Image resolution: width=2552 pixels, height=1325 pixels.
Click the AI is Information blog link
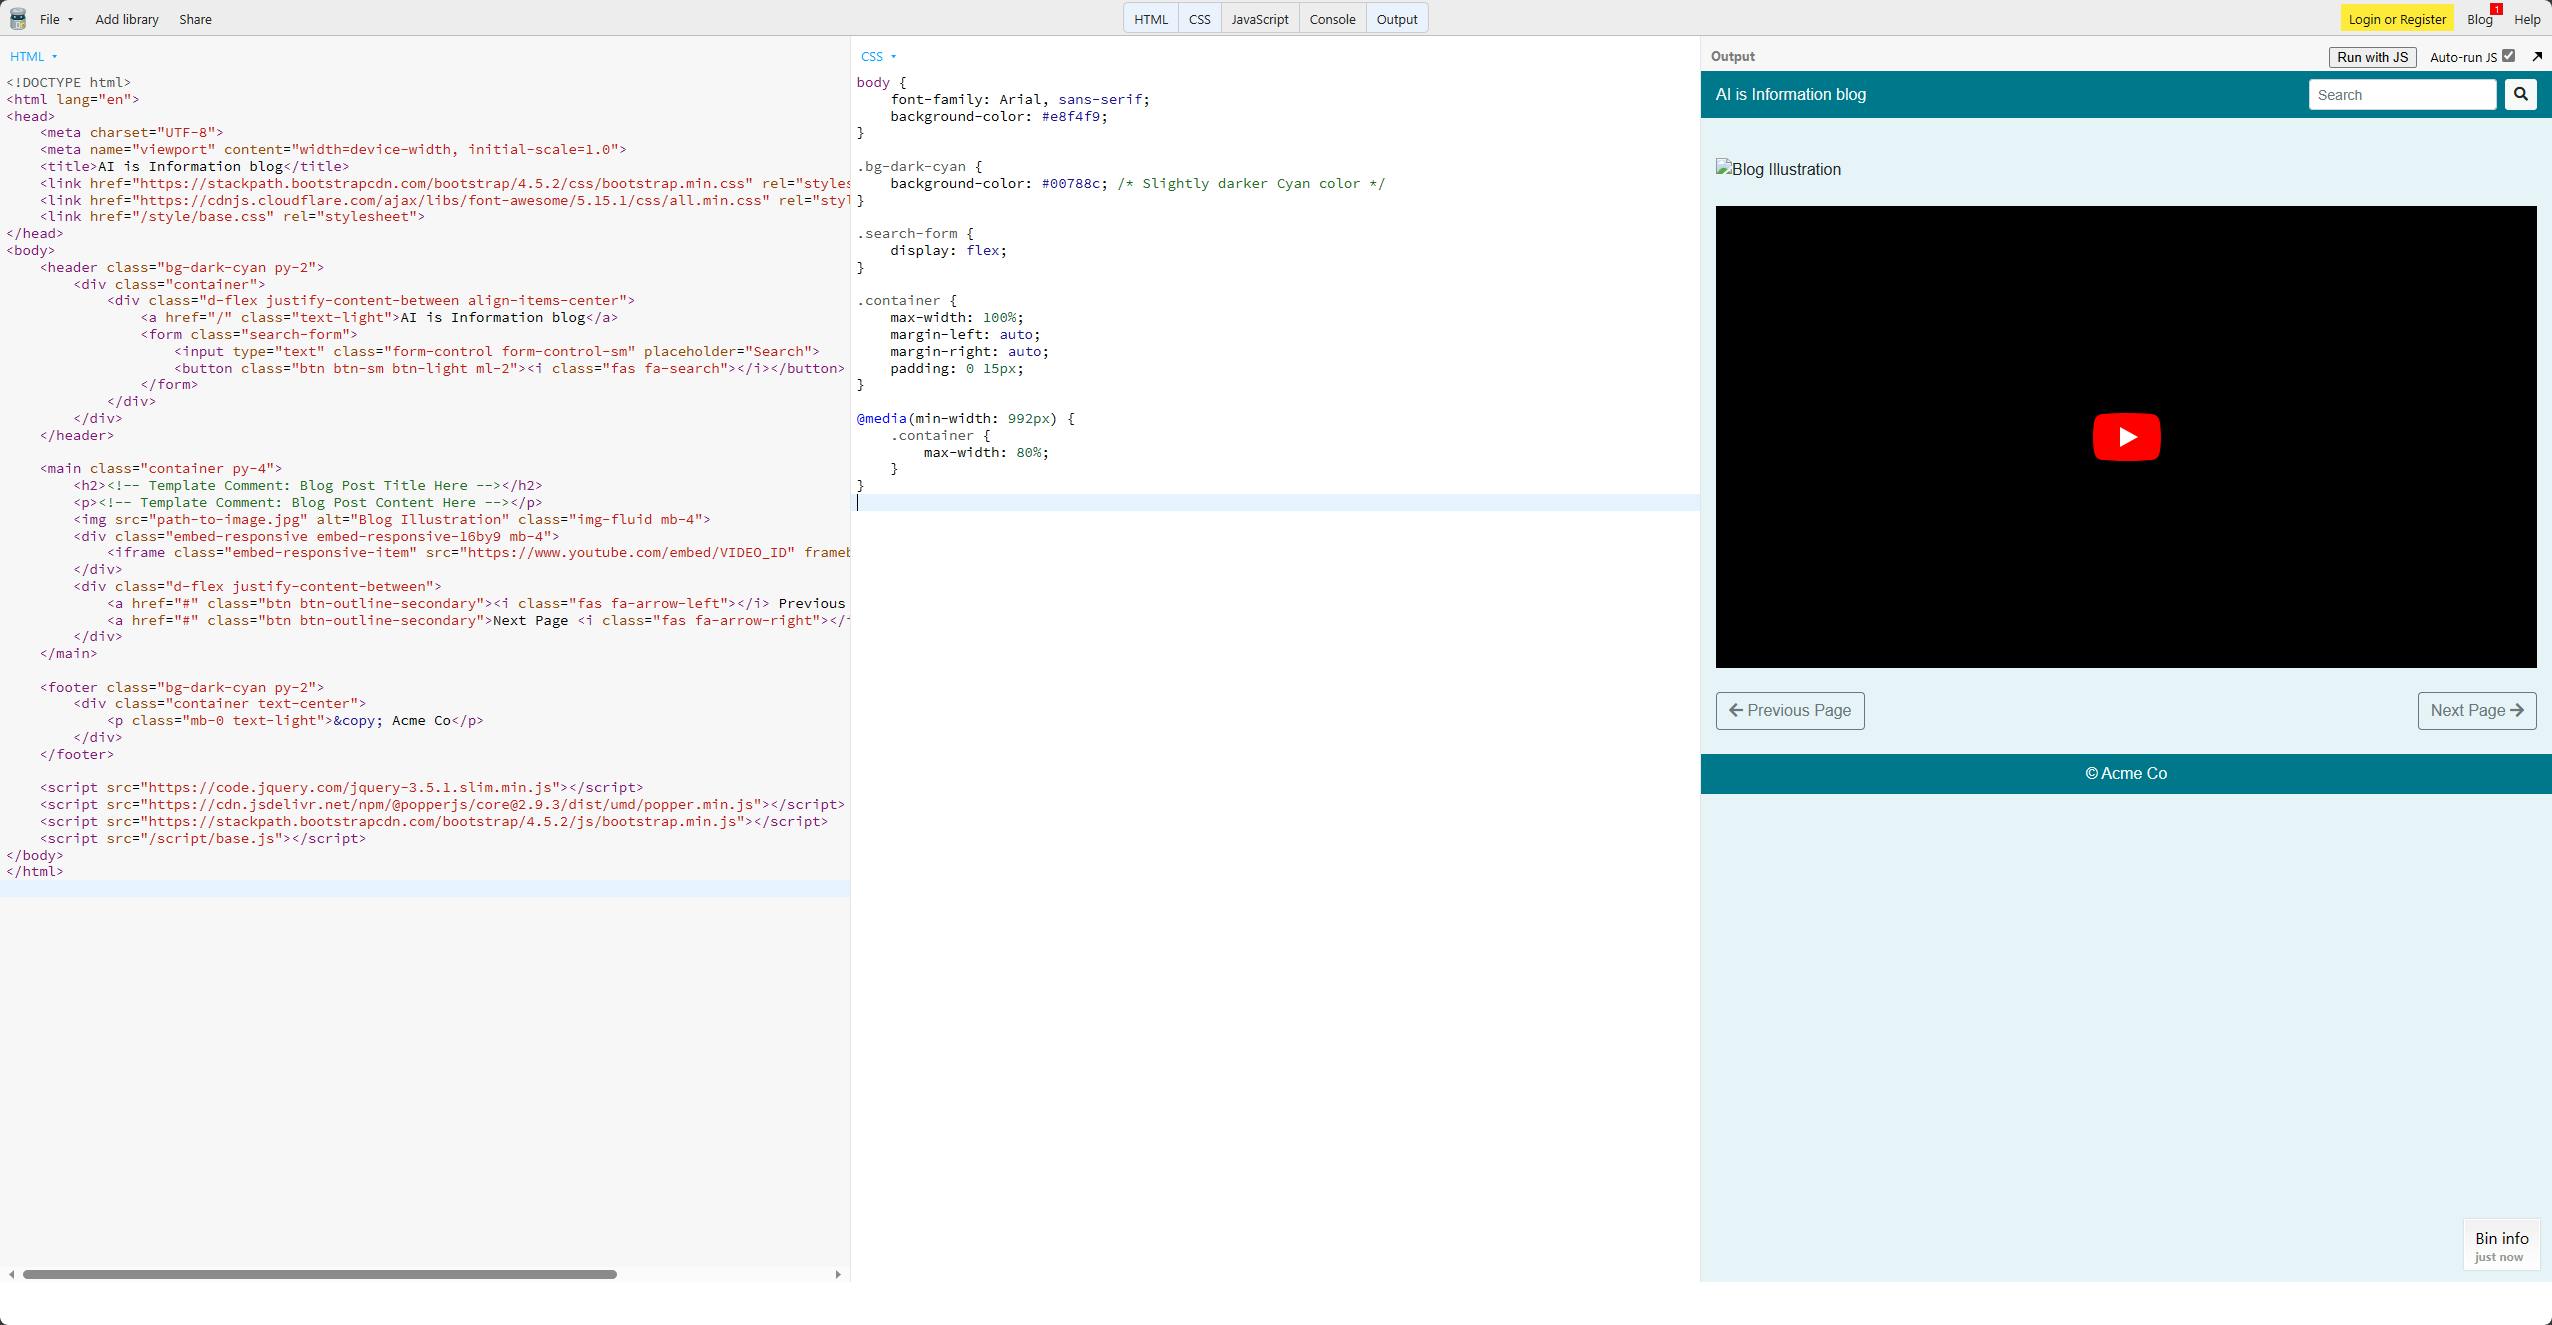[x=1790, y=95]
